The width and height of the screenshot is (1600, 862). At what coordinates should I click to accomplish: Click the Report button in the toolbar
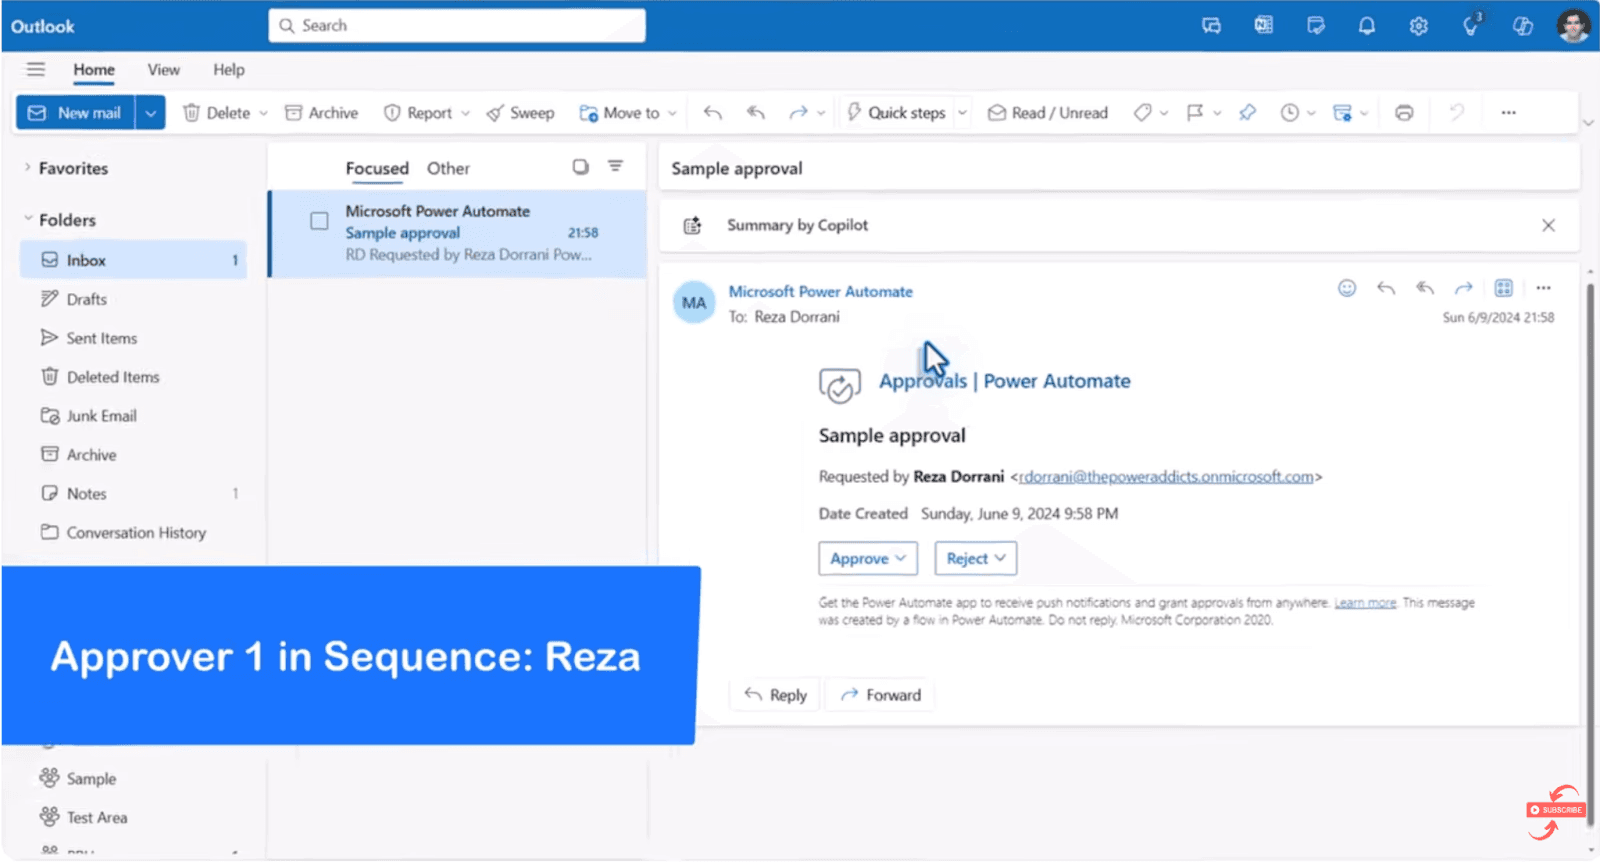click(x=418, y=113)
